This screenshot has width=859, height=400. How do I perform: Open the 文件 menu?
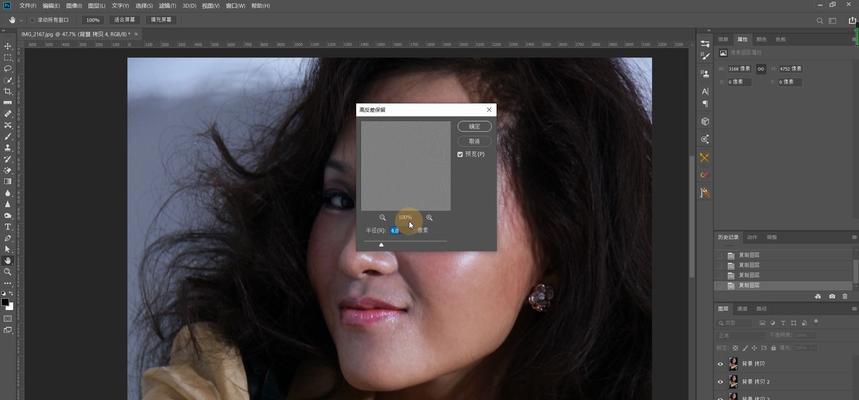pyautogui.click(x=27, y=5)
